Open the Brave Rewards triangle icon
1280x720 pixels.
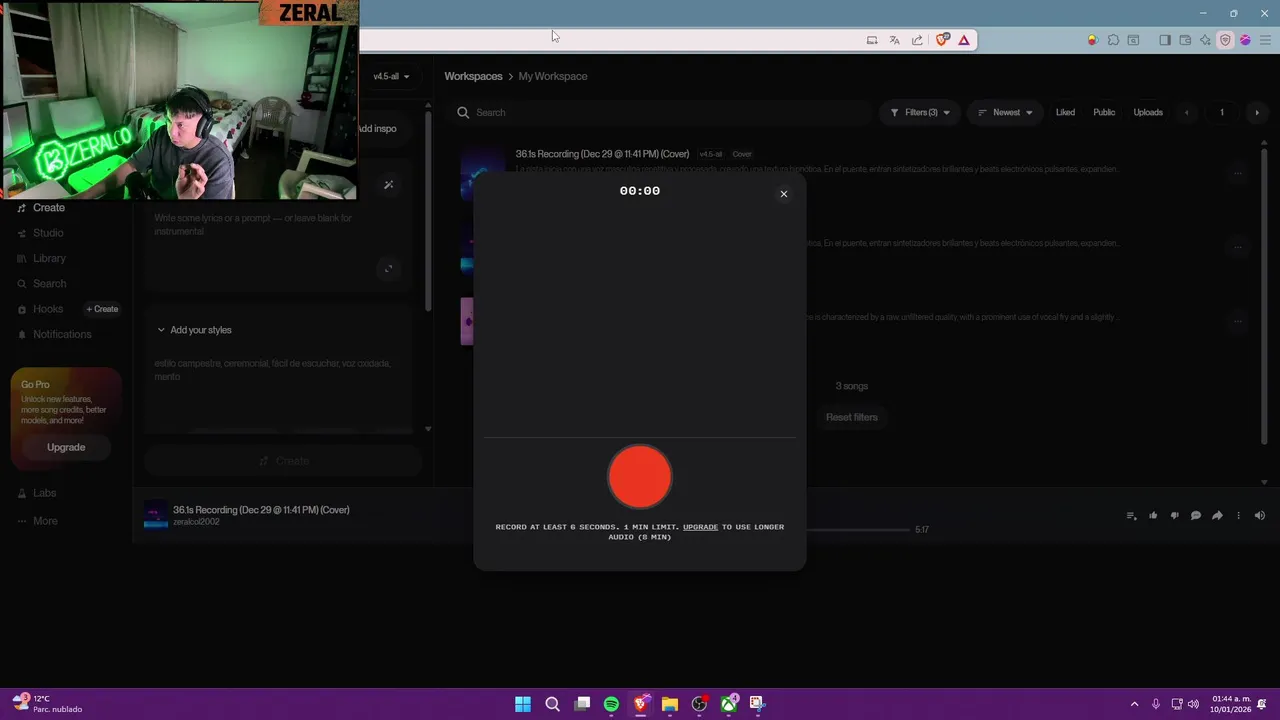pyautogui.click(x=964, y=40)
